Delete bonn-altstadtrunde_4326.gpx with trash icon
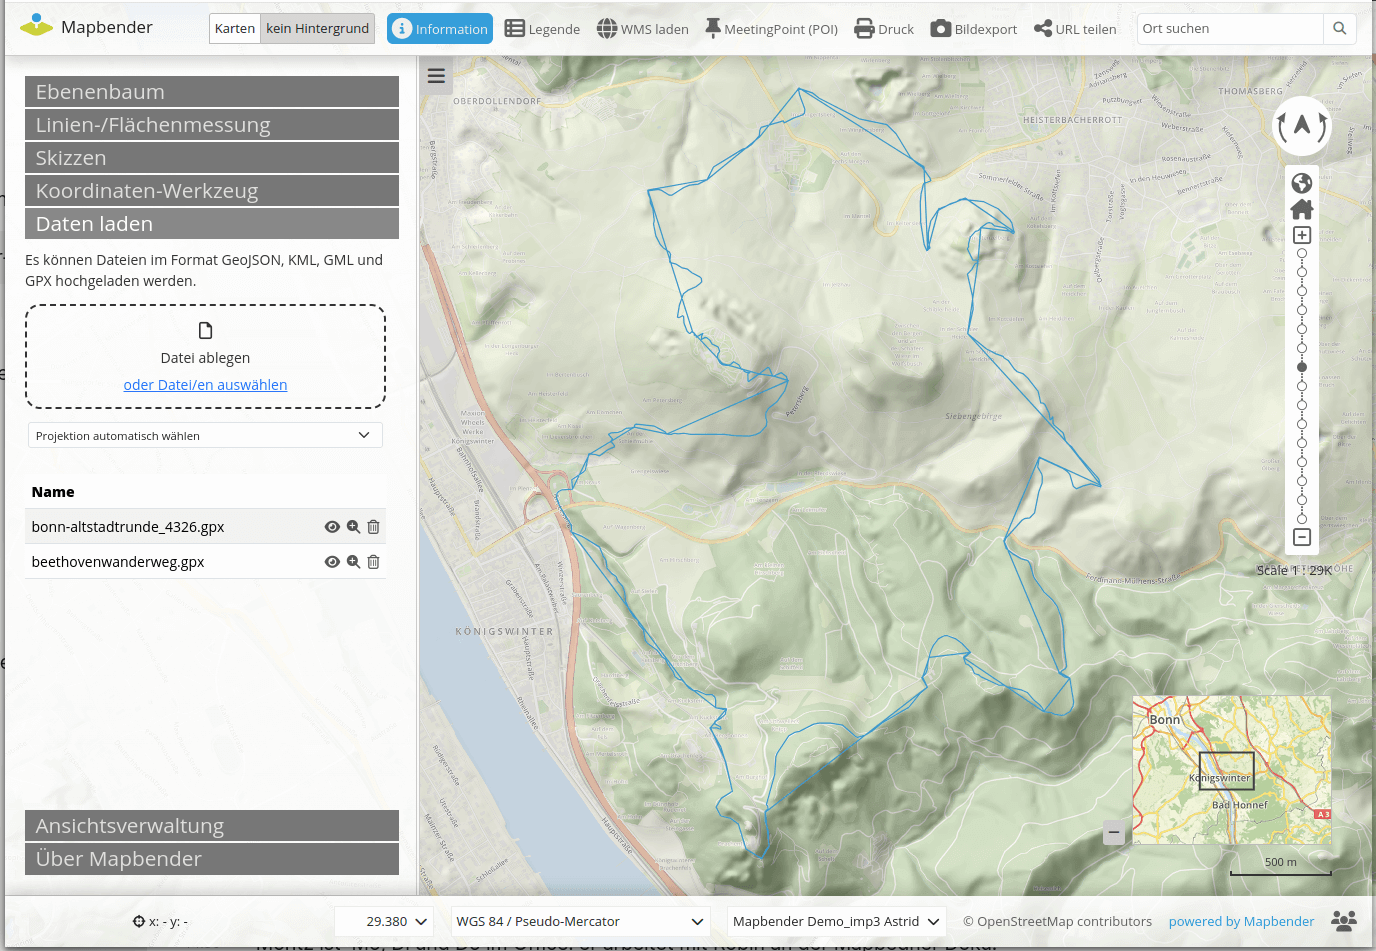The image size is (1376, 951). click(x=373, y=527)
